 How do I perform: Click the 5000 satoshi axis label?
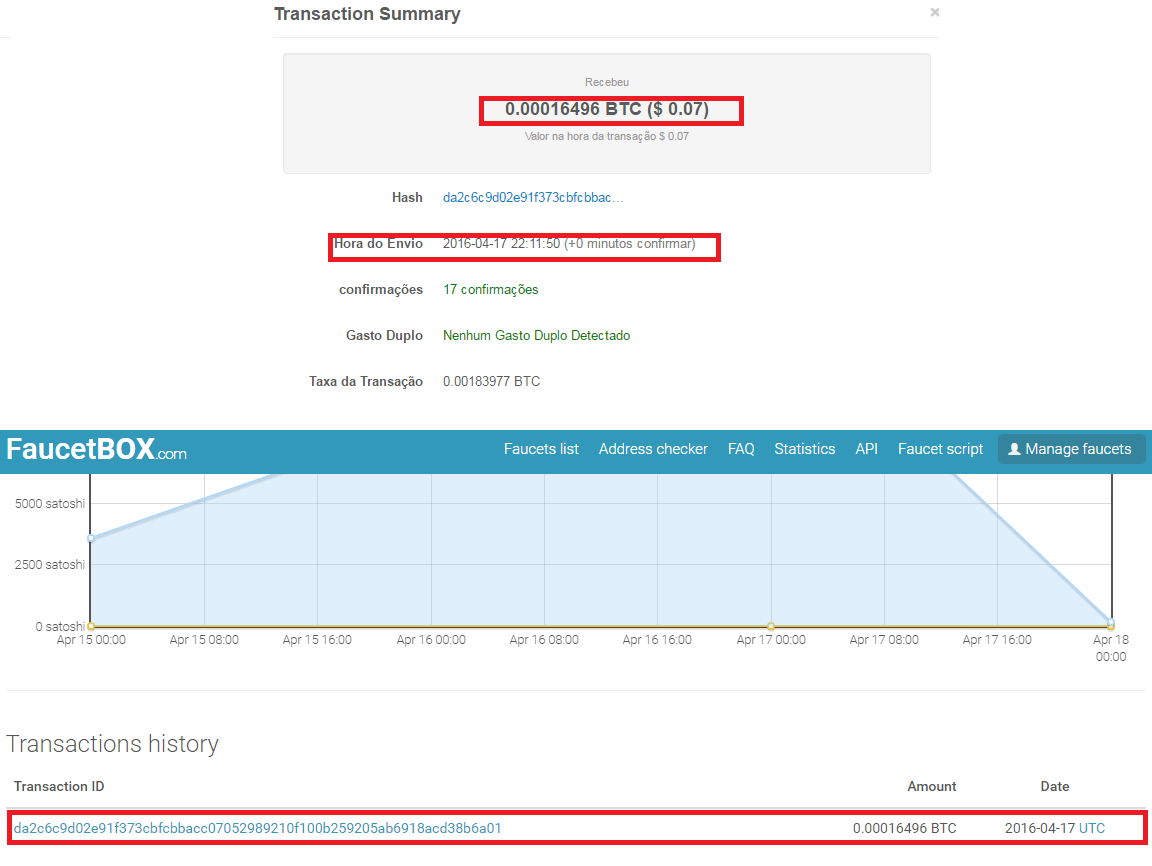coord(50,504)
